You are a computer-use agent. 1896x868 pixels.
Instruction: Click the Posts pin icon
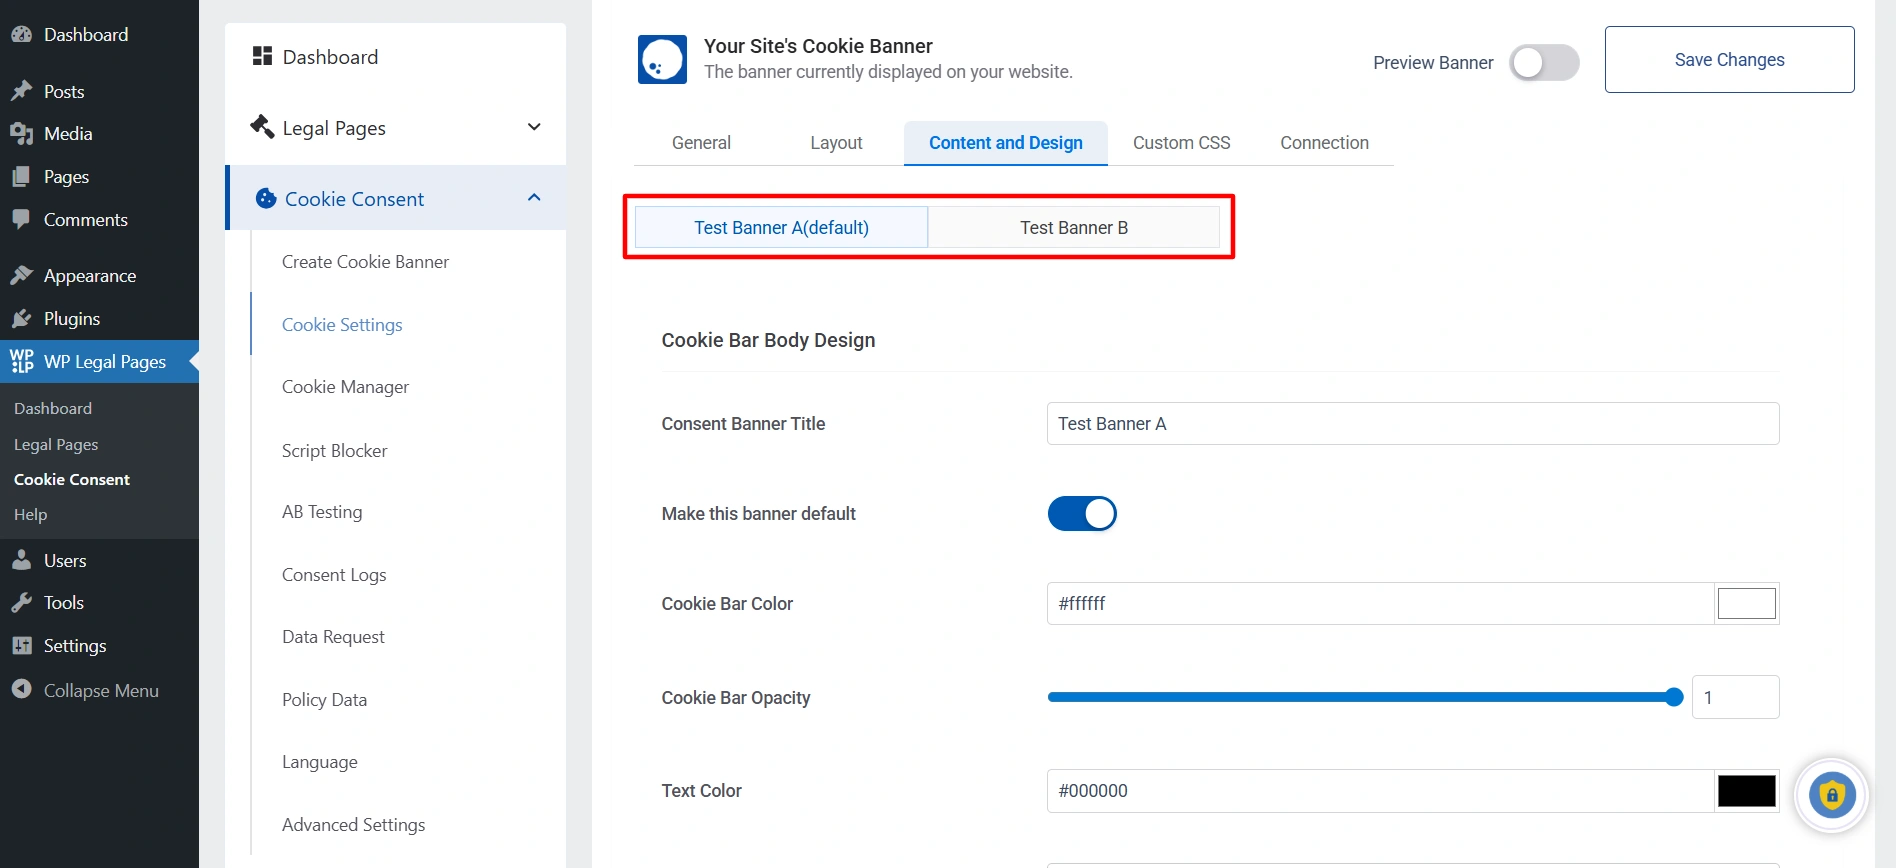coord(22,91)
